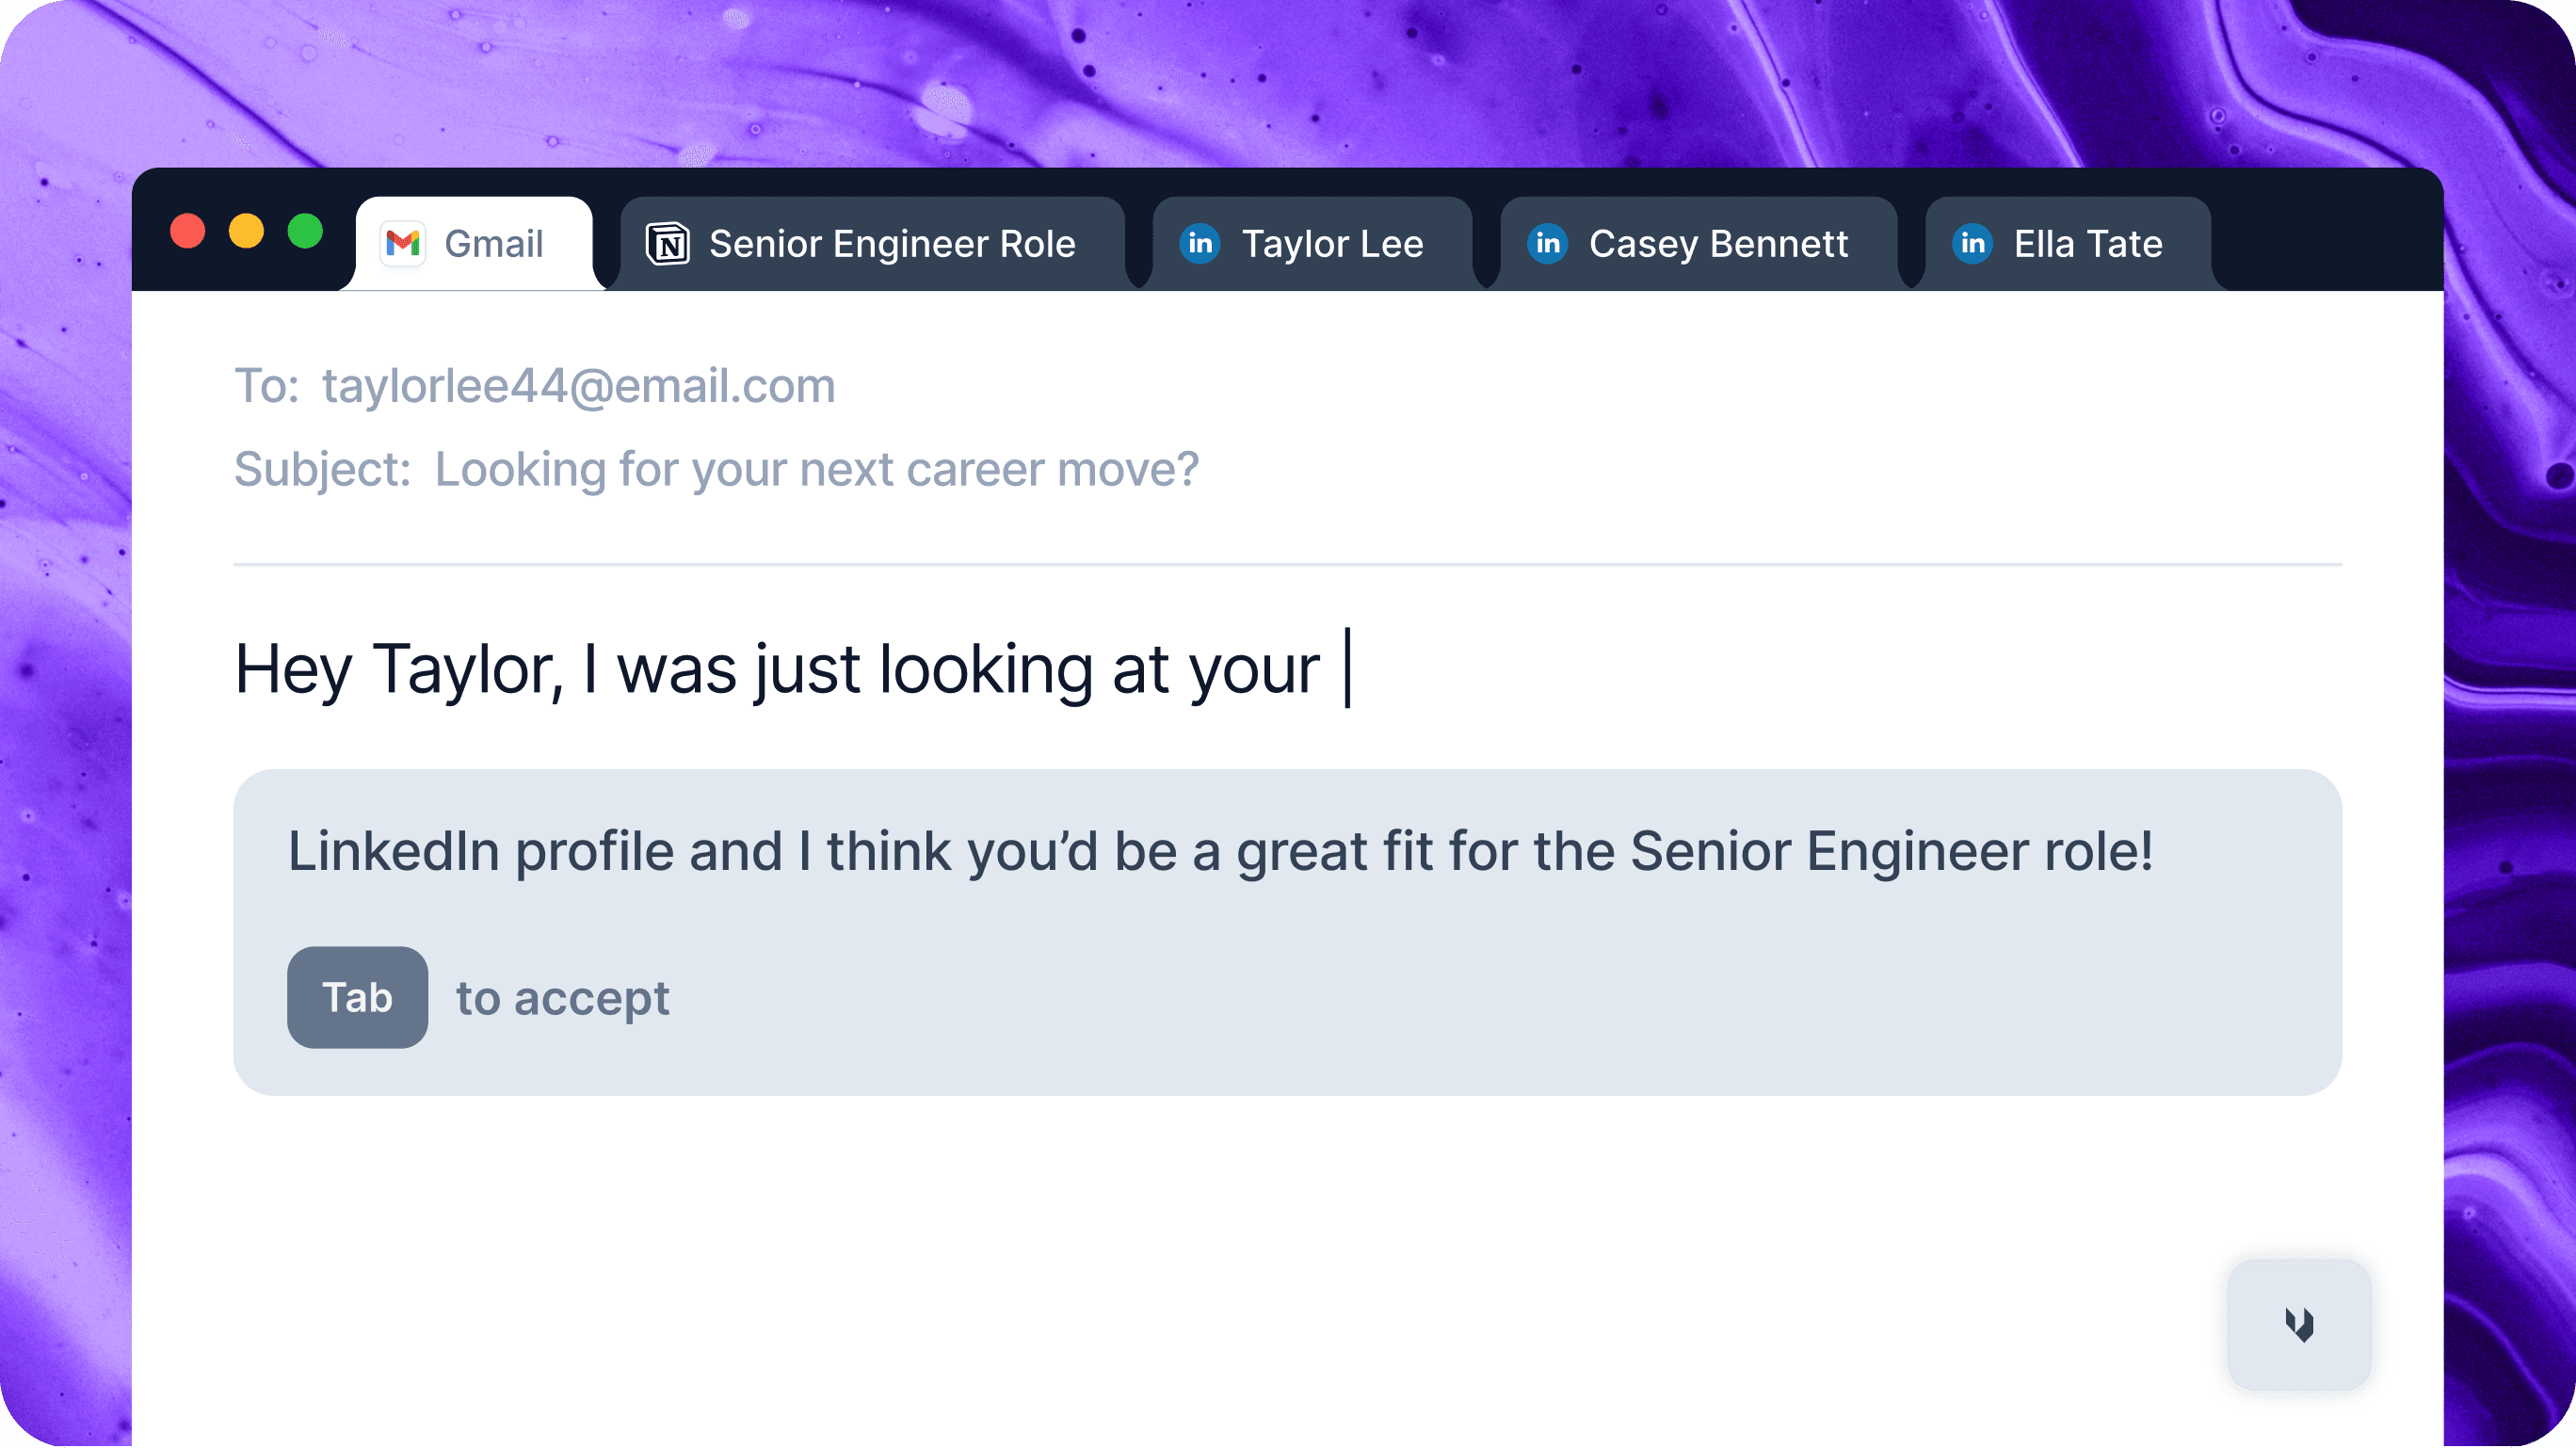Click the 'to accept' label
Viewport: 2576px width, 1448px height.
(563, 998)
